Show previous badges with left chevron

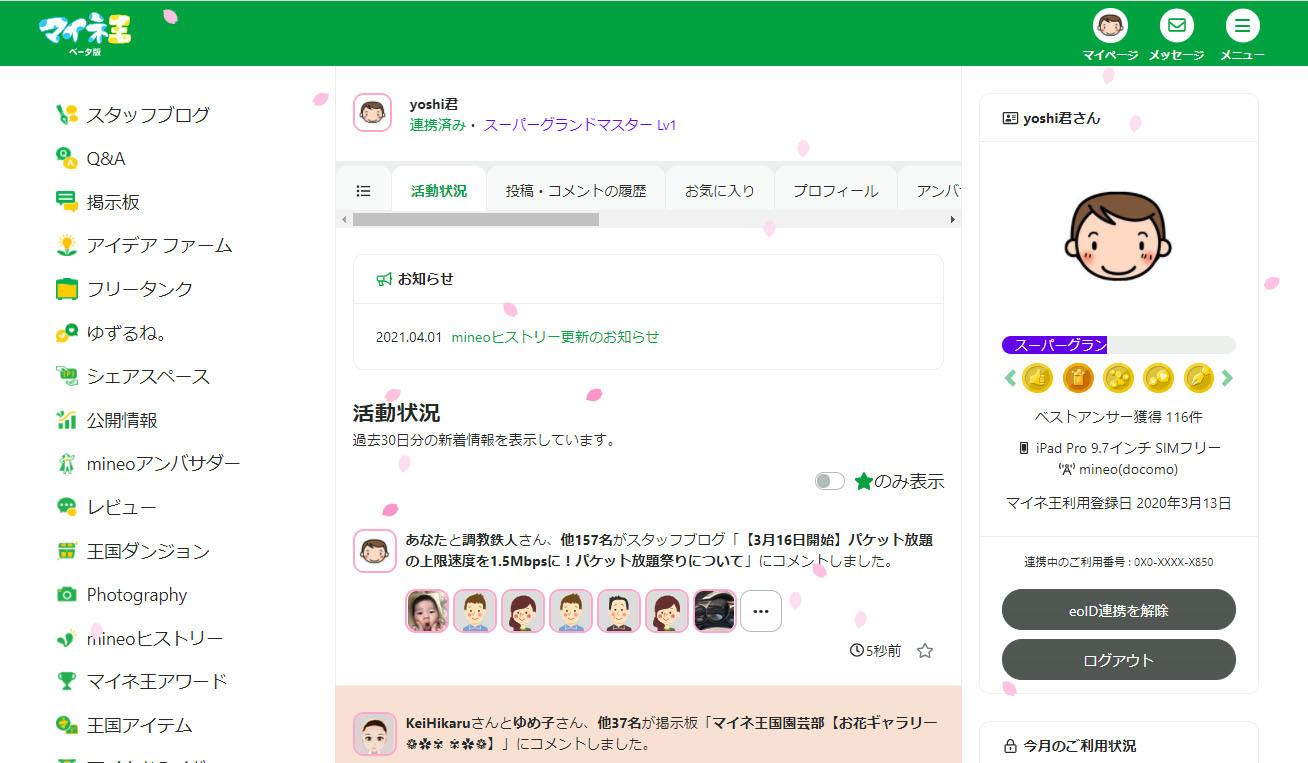pyautogui.click(x=1010, y=378)
